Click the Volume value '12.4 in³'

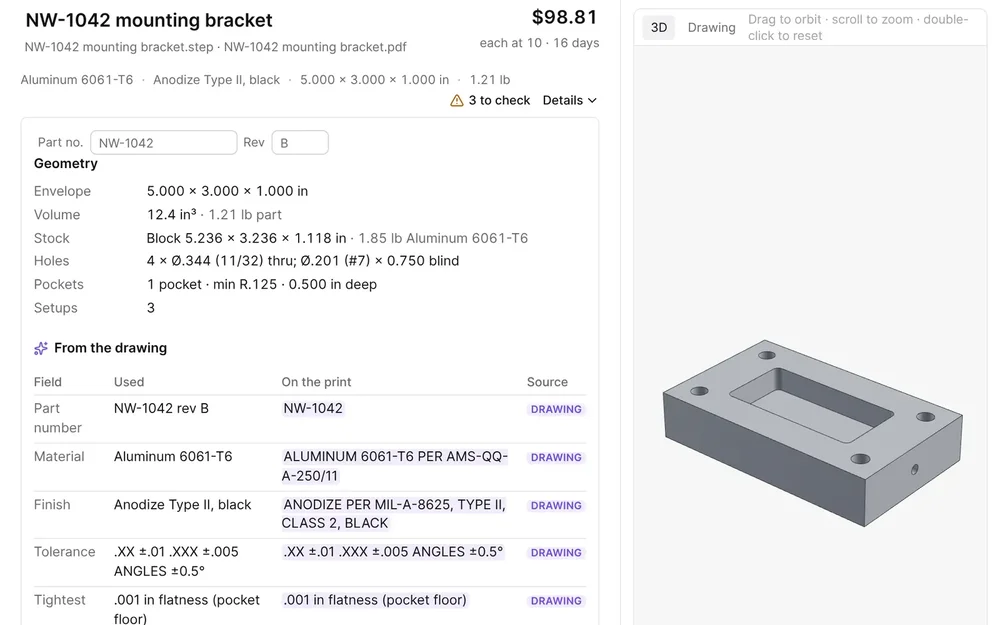[x=172, y=215]
